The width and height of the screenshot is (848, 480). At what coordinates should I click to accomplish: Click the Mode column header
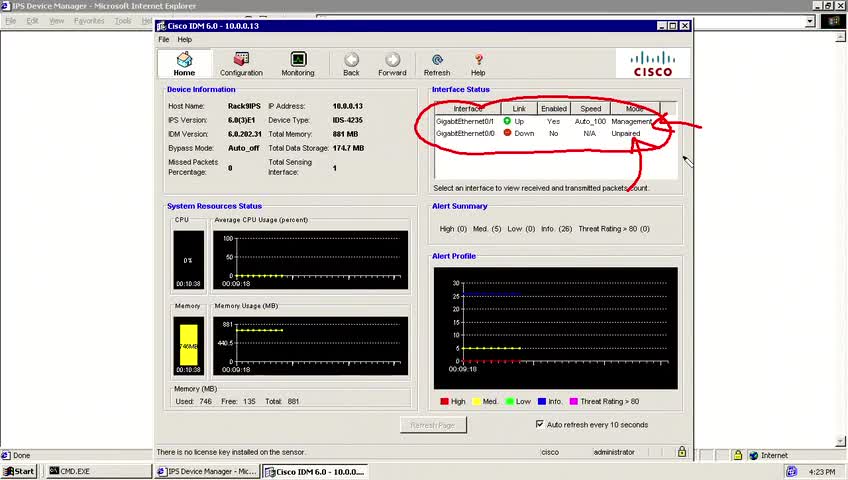[635, 108]
